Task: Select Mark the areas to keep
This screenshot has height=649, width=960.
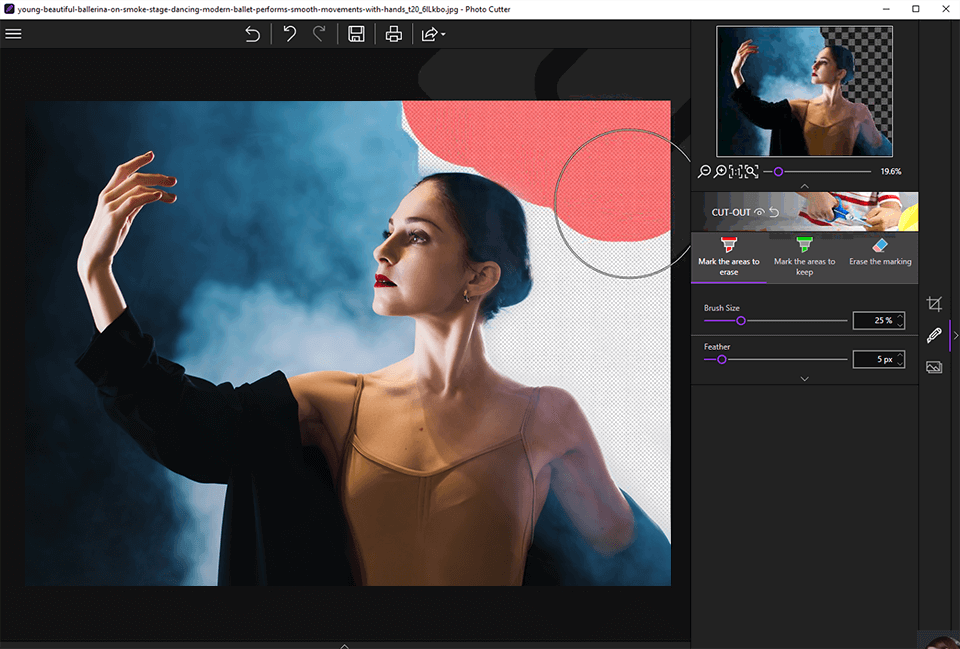Action: (x=804, y=256)
